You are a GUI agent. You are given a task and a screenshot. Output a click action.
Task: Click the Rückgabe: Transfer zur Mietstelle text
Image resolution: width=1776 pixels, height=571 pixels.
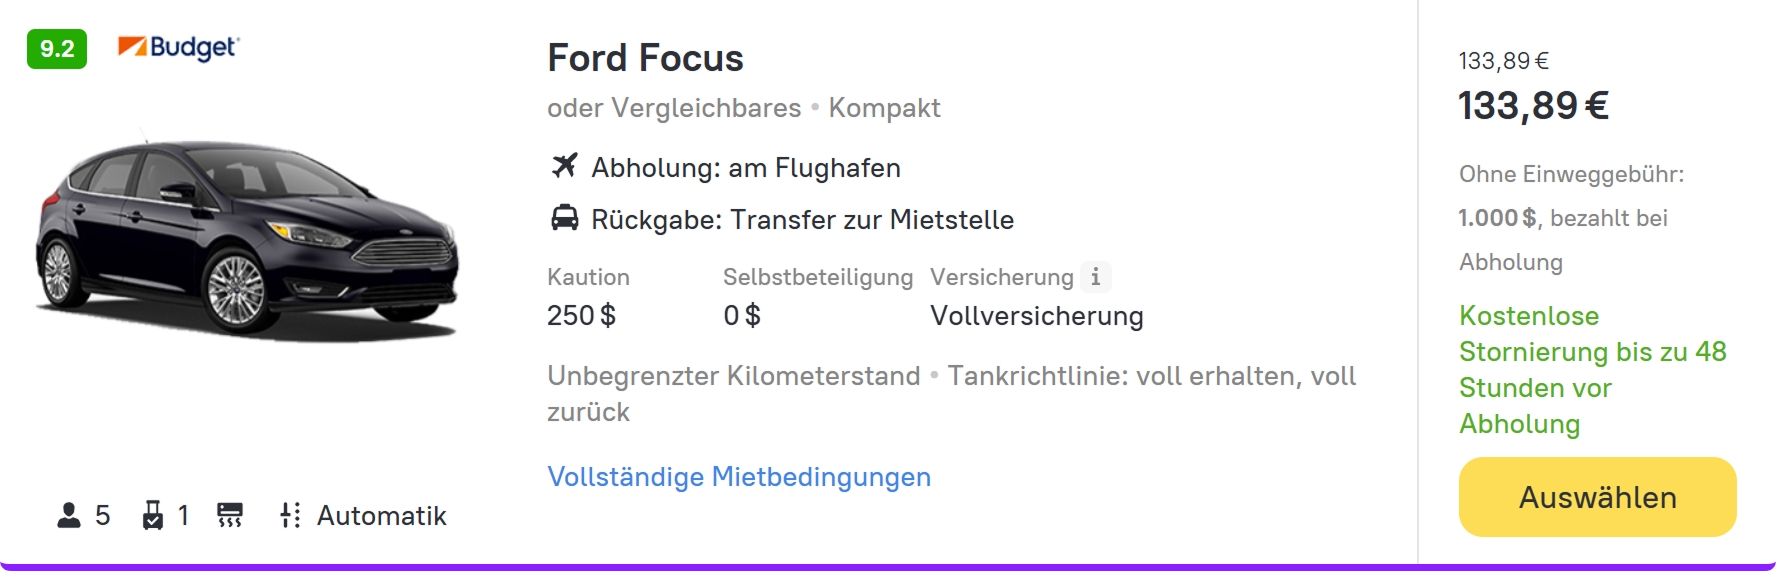pyautogui.click(x=802, y=220)
